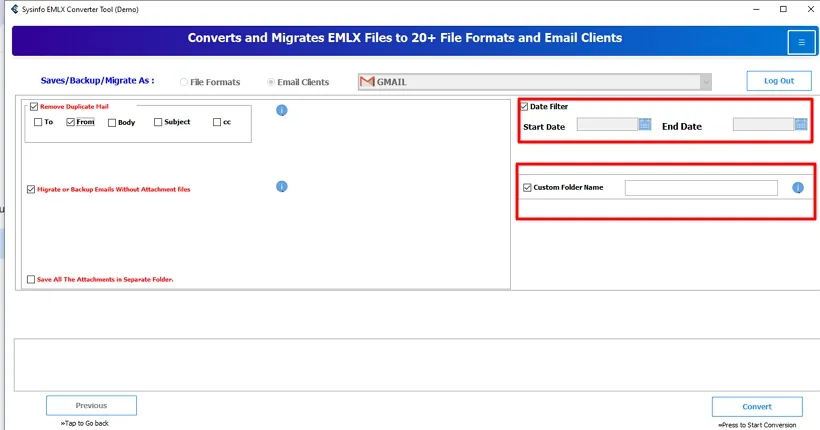The image size is (820, 430).
Task: Click the Gmail logo in the client selector
Action: pyautogui.click(x=368, y=82)
